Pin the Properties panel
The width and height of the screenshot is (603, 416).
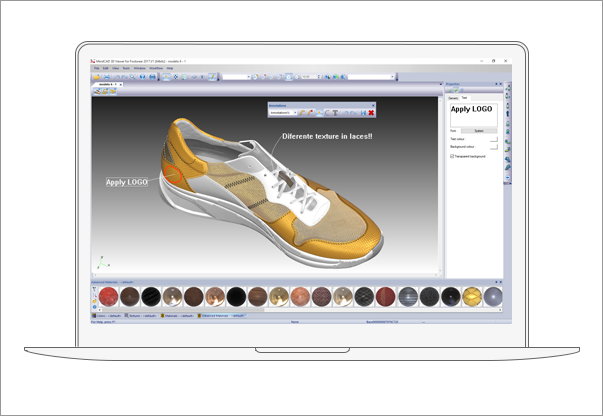click(x=496, y=84)
